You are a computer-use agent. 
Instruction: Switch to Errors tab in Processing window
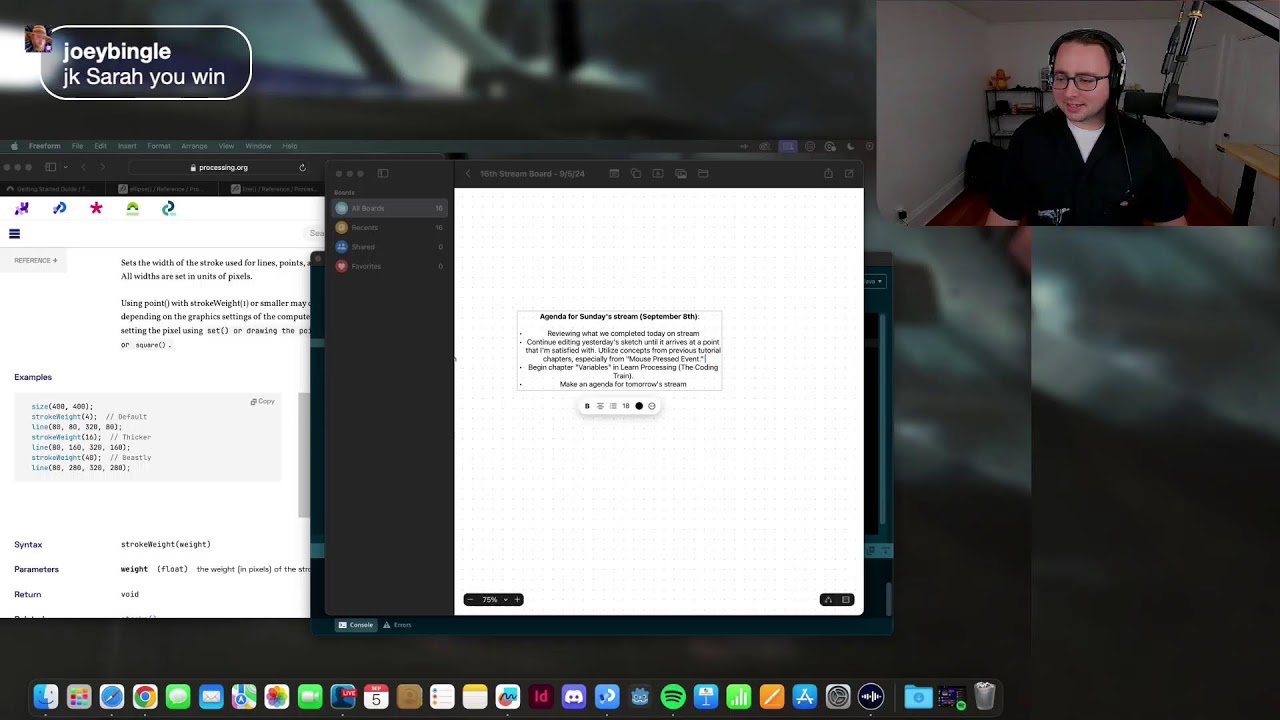[x=398, y=625]
